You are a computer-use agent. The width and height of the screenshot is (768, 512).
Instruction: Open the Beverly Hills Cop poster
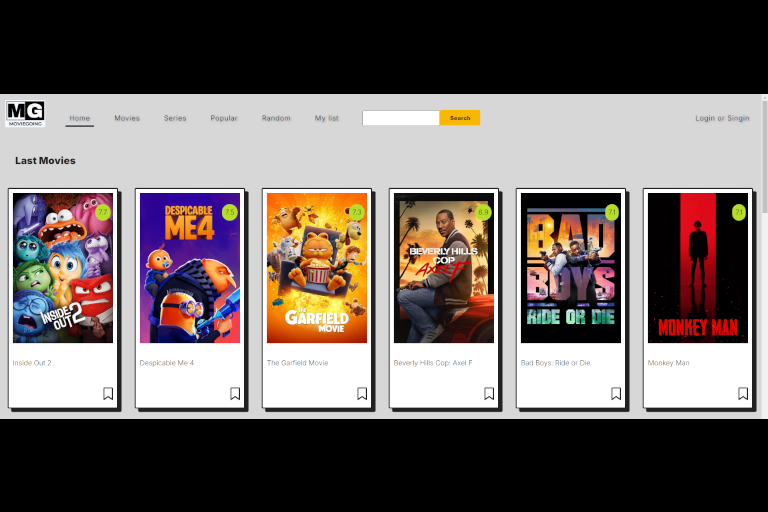click(x=444, y=268)
